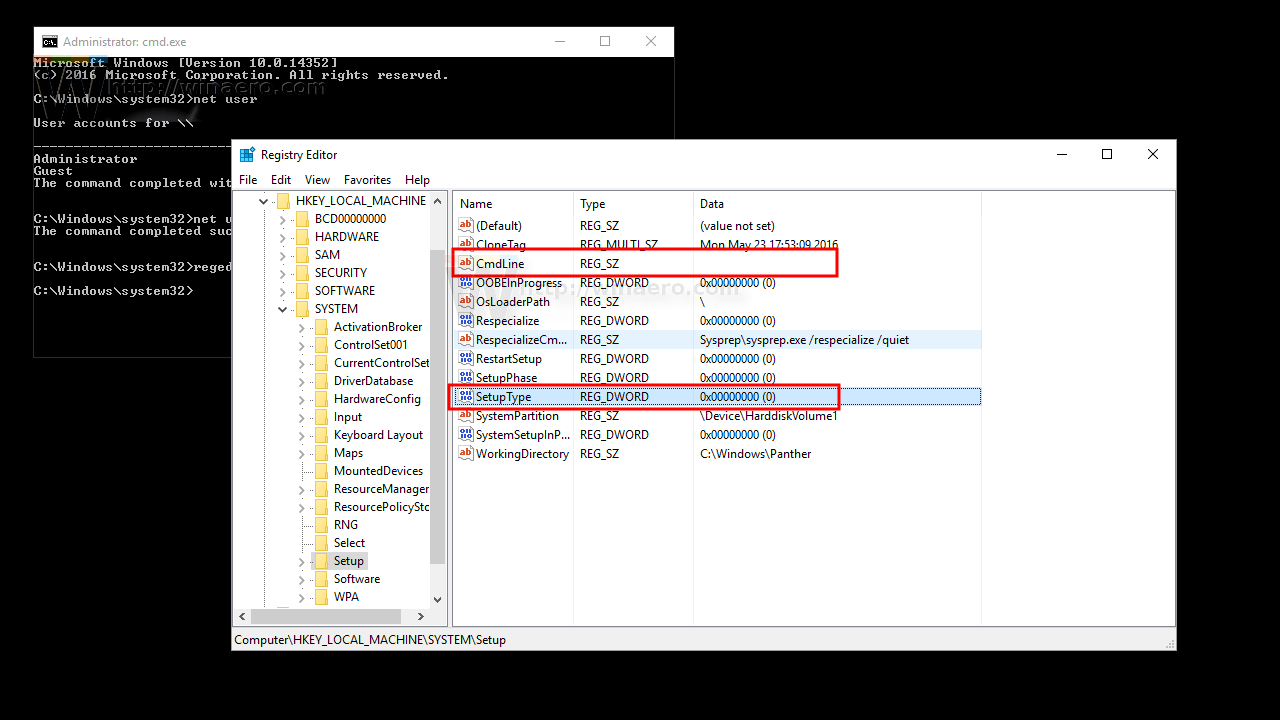Viewport: 1280px width, 720px height.
Task: Click the REG_MULTI_SZ icon beside CloneTag
Action: point(464,244)
